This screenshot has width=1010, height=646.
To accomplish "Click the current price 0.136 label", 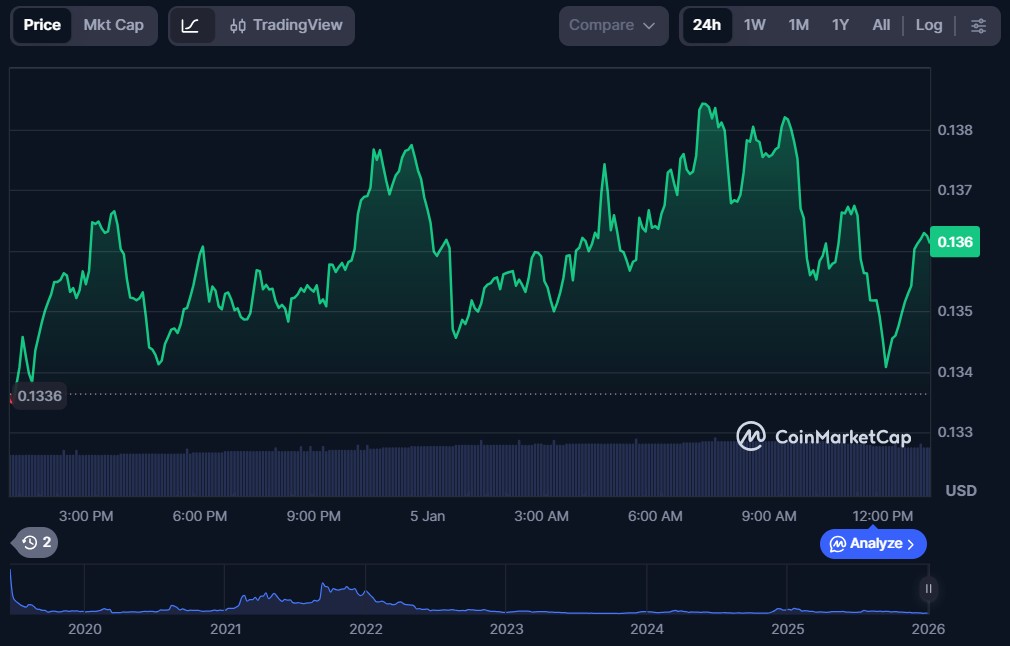I will [x=955, y=242].
